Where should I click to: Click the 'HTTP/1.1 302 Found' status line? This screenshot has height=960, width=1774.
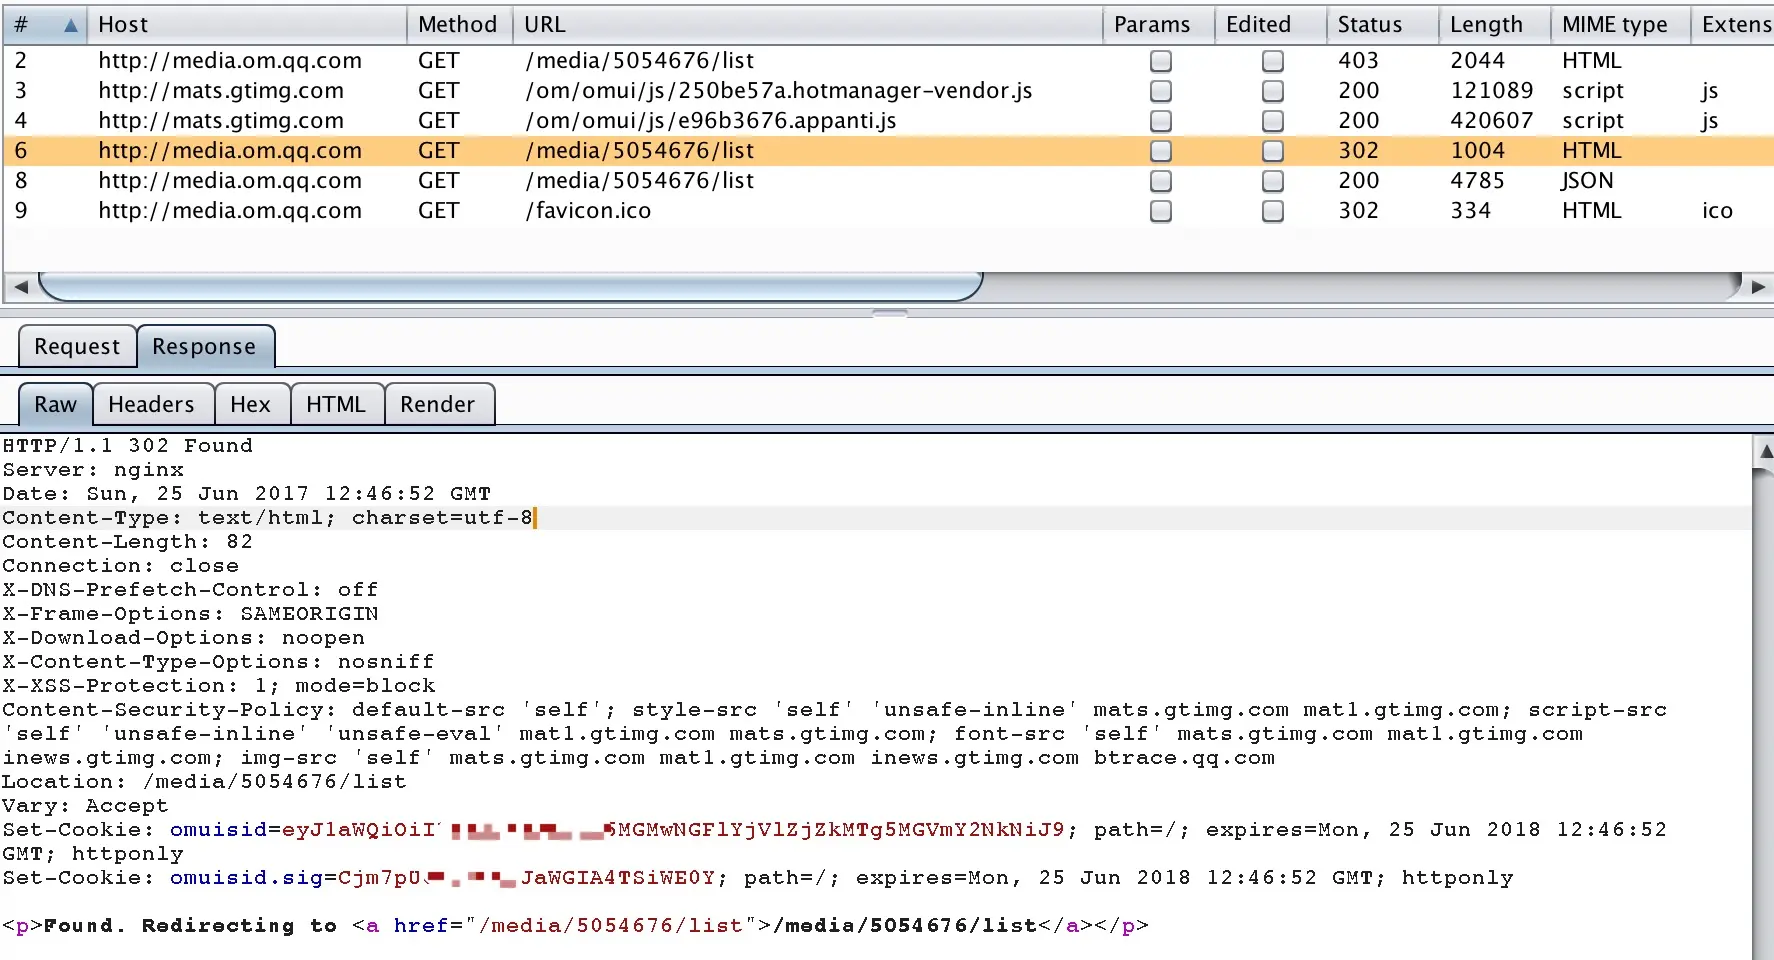point(127,446)
